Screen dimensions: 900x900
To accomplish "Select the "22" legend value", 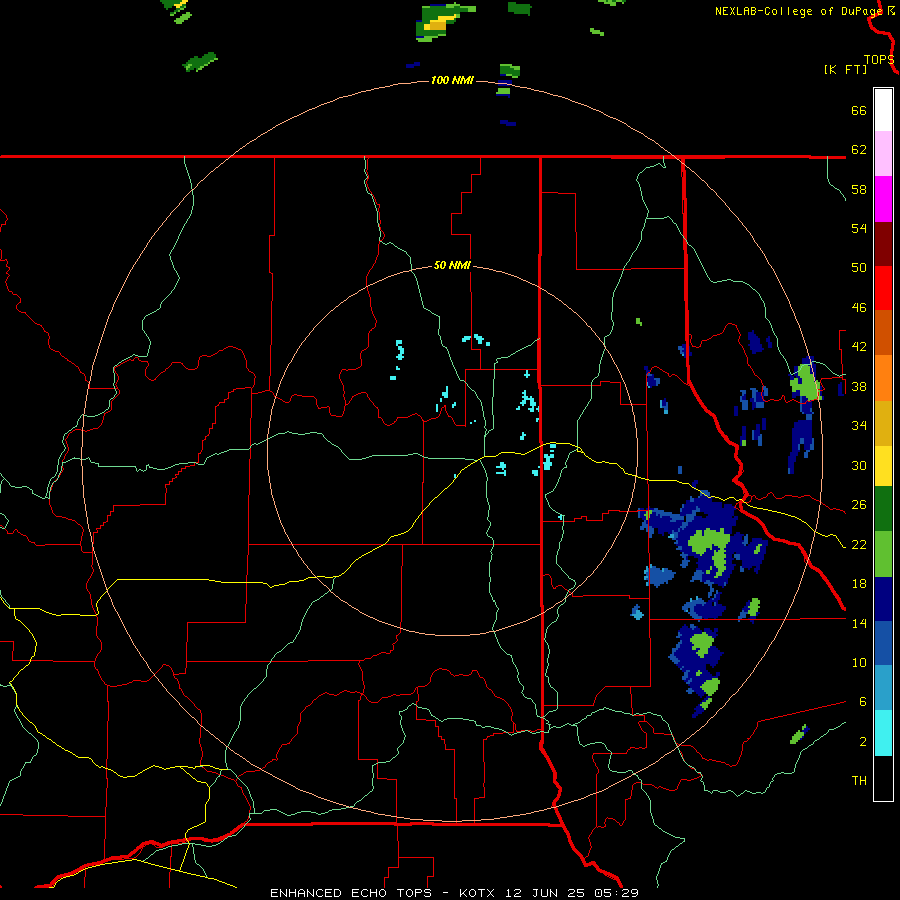I will click(859, 544).
